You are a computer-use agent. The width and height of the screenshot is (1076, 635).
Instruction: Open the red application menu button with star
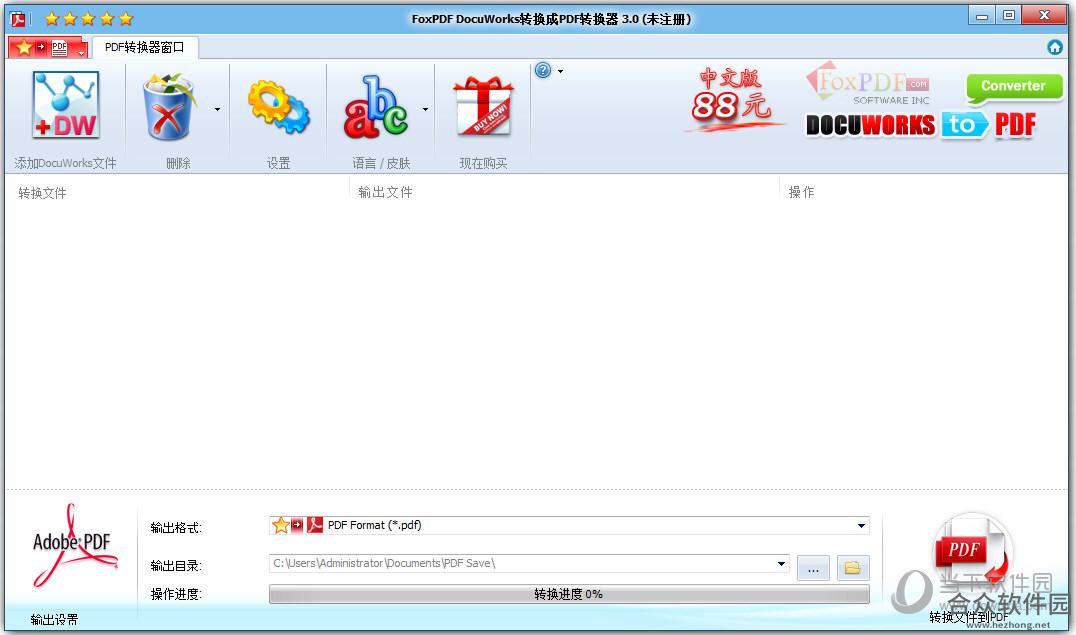point(47,47)
